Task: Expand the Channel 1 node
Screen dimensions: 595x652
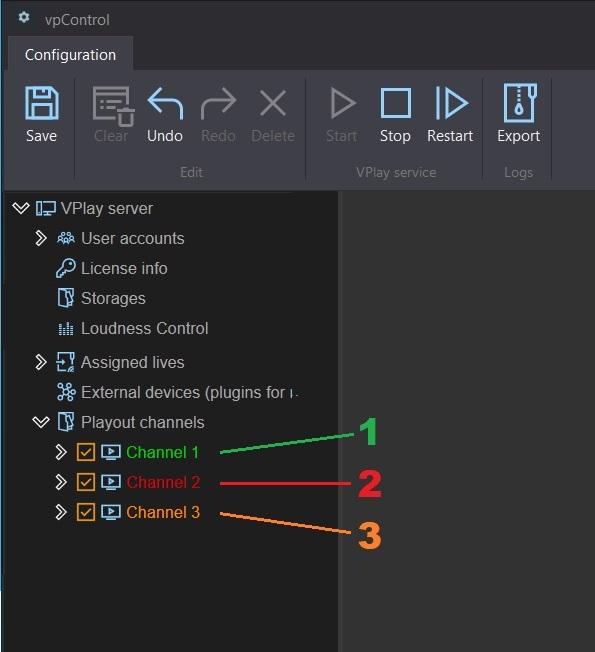Action: coord(61,452)
